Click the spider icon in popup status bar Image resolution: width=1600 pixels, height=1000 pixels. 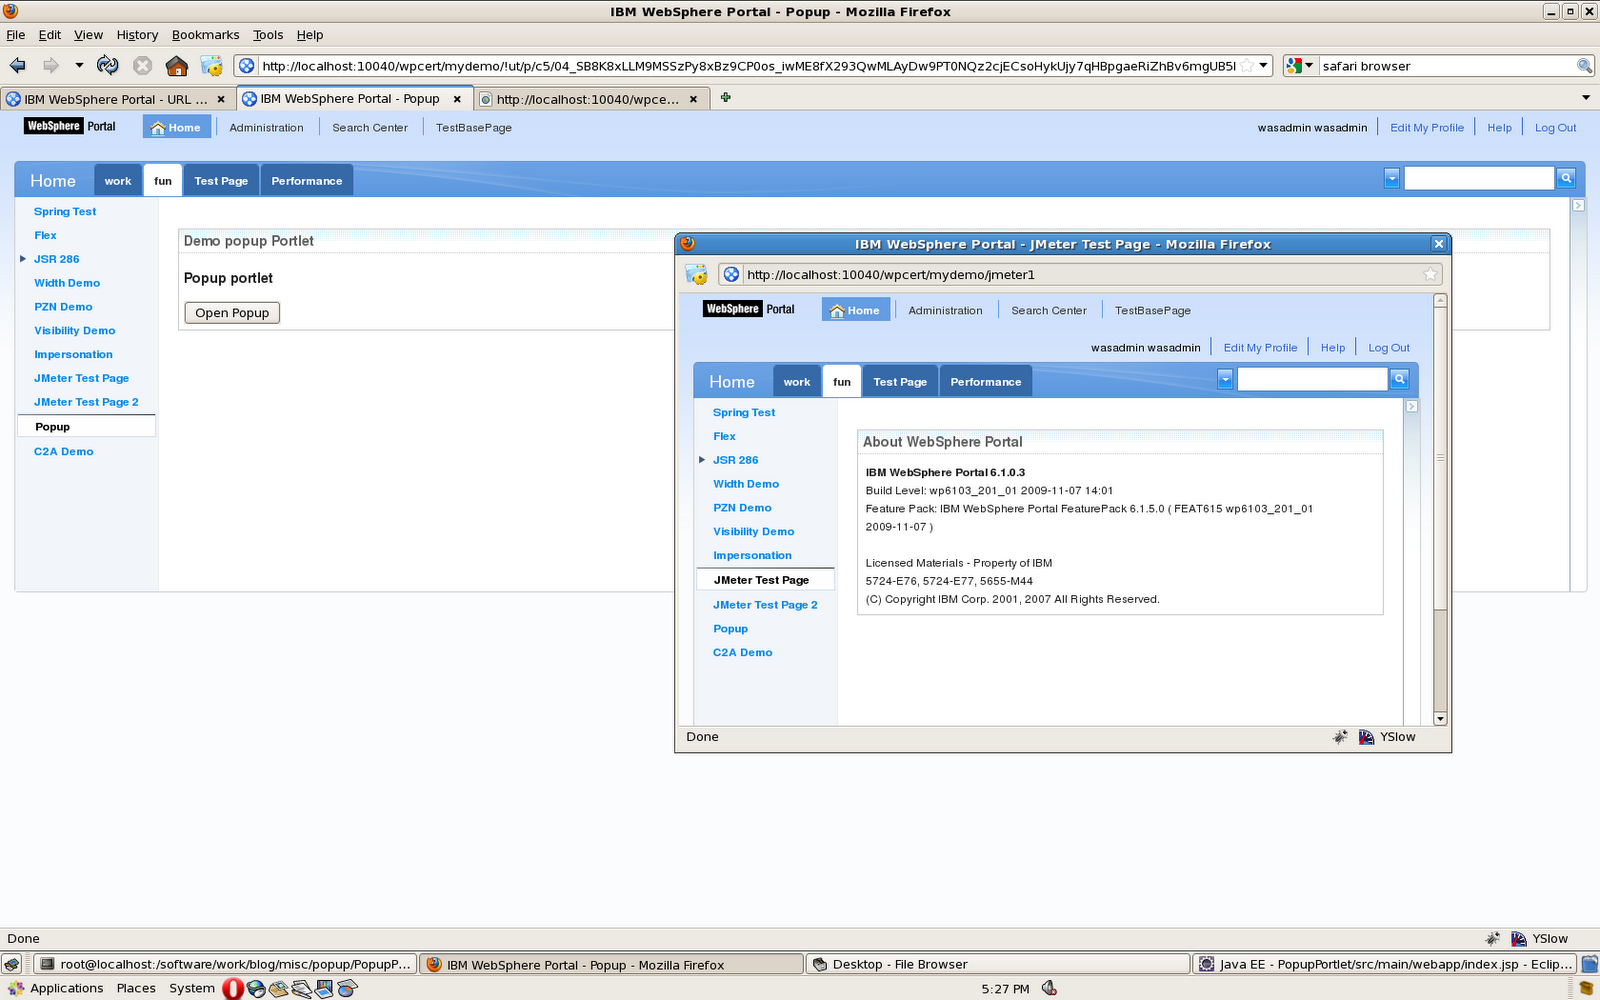[1340, 737]
